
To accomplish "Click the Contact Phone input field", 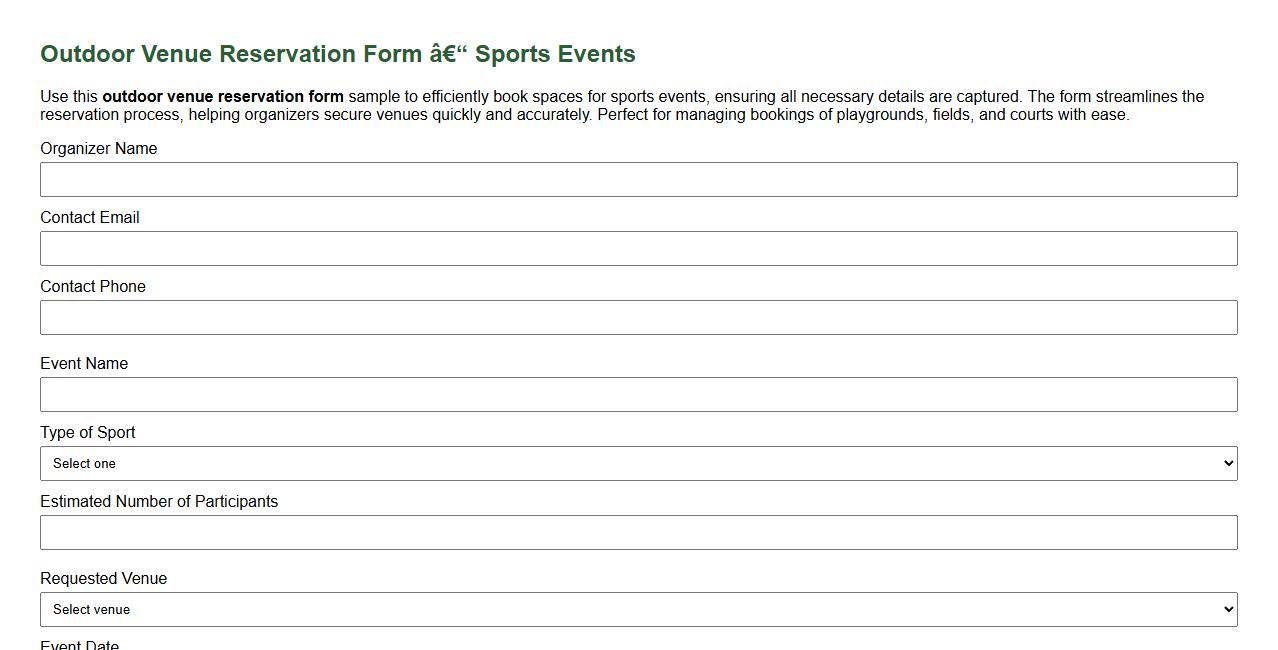I will (x=638, y=317).
